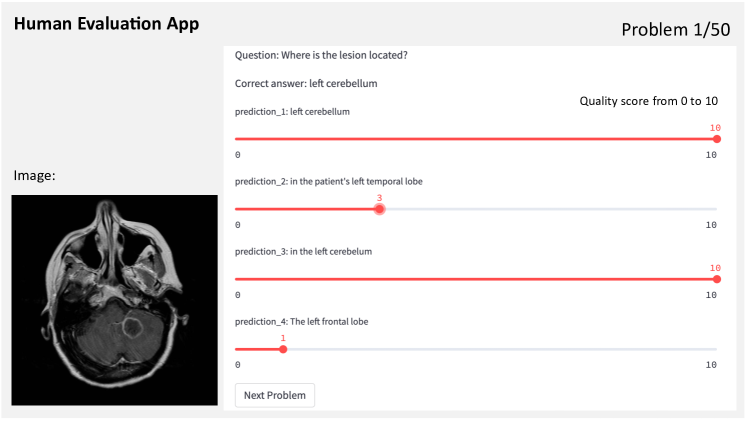Click the prediction_1 slider handle at 10
747x421 pixels.
pos(717,139)
